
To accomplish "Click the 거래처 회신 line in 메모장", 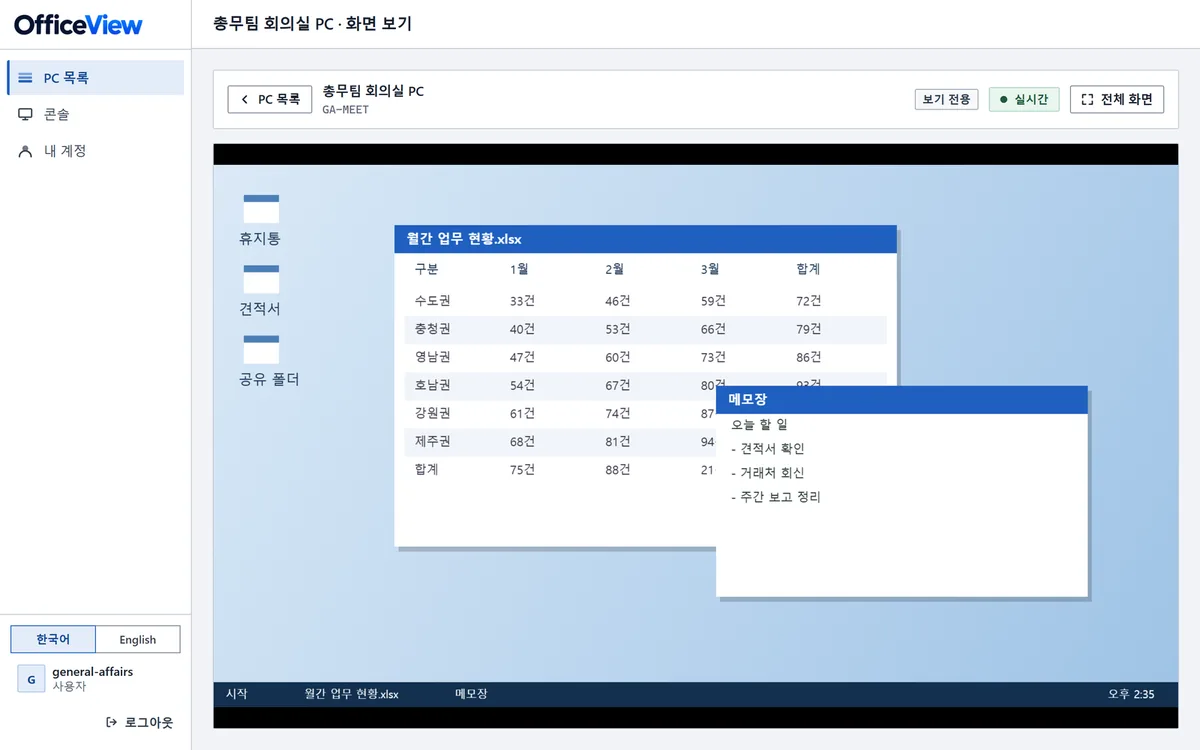I will point(768,473).
